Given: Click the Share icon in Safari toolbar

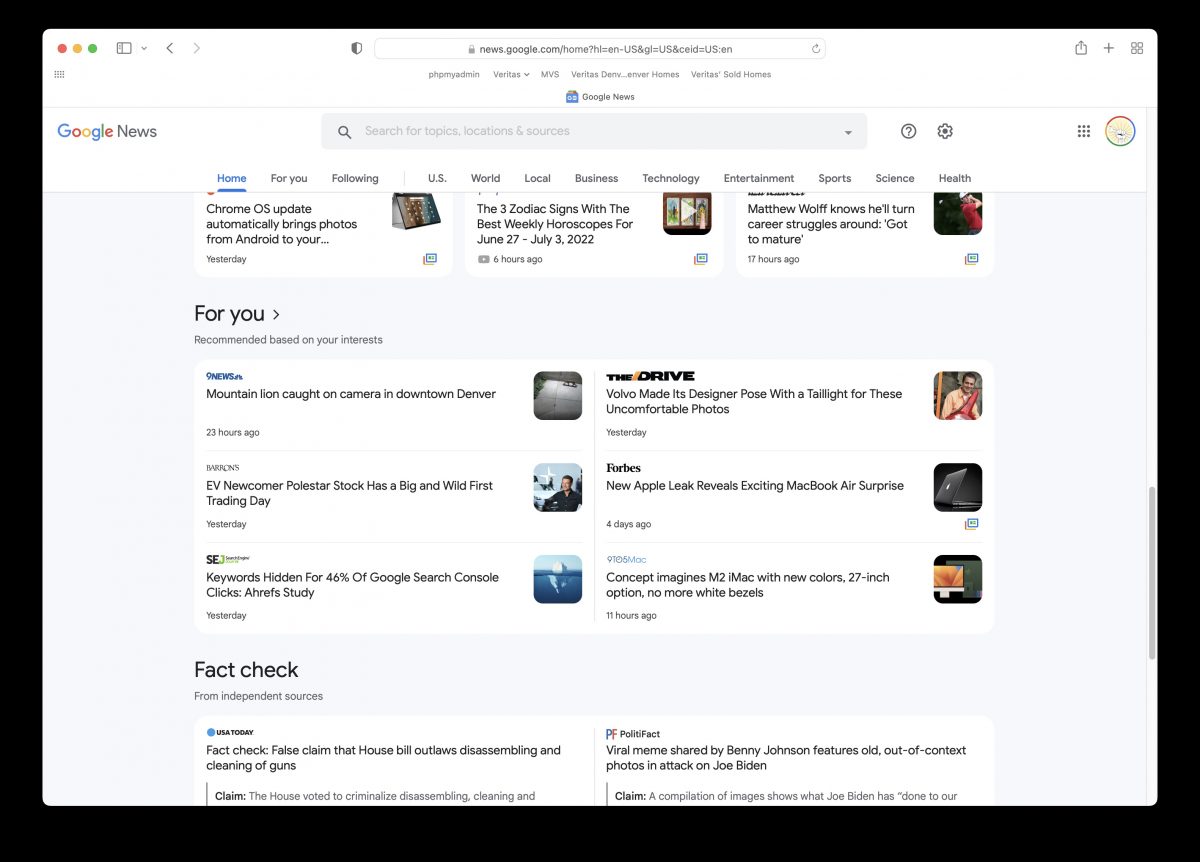Looking at the screenshot, I should [1081, 47].
